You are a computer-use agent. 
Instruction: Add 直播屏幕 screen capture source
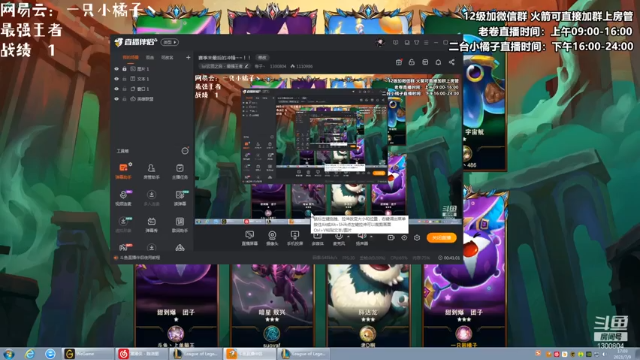click(249, 238)
